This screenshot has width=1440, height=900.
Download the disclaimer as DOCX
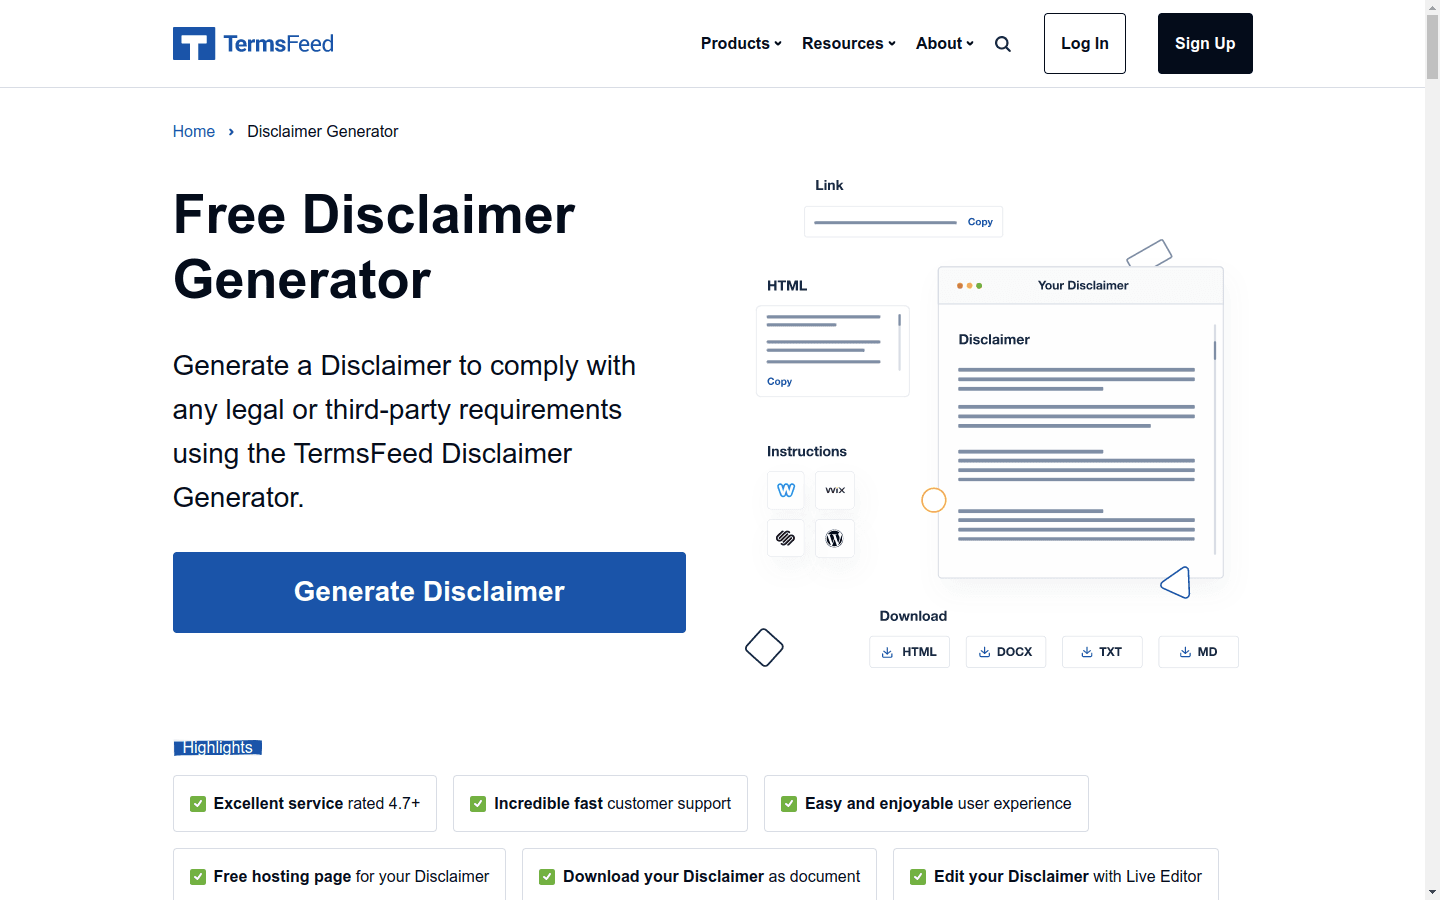coord(1005,651)
